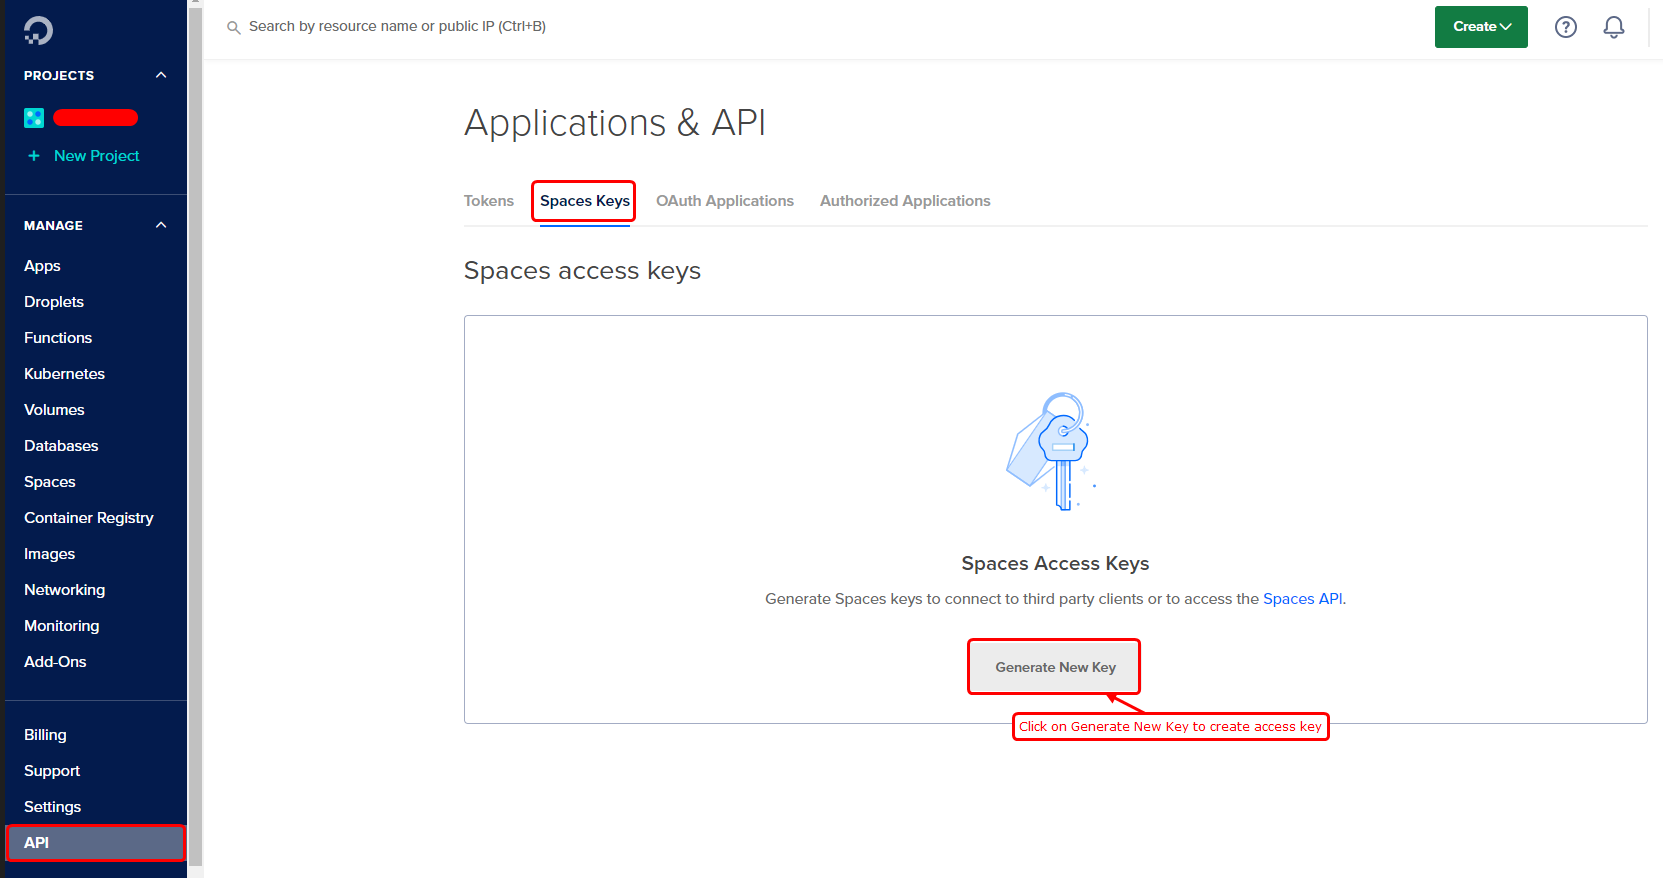Click the plus icon beside New Project
This screenshot has height=878, width=1663.
[34, 156]
